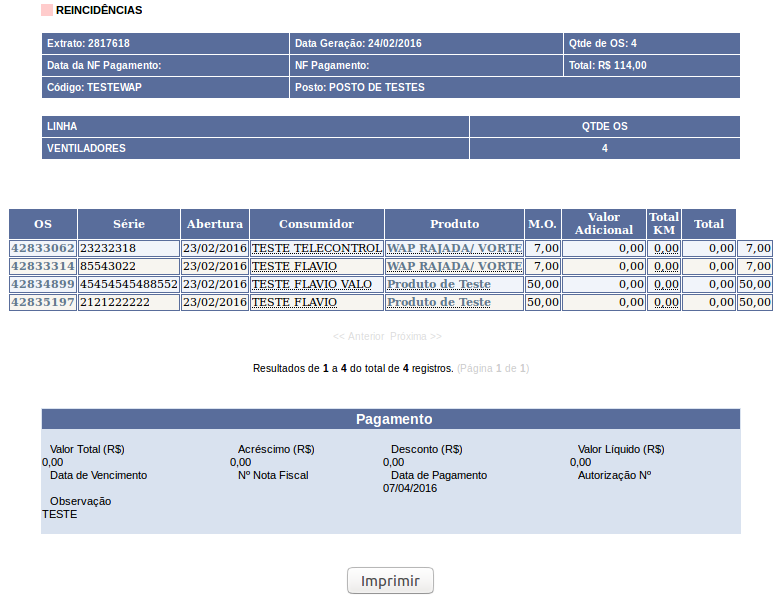Open OS link 42835197
The height and width of the screenshot is (595, 778).
(43, 302)
